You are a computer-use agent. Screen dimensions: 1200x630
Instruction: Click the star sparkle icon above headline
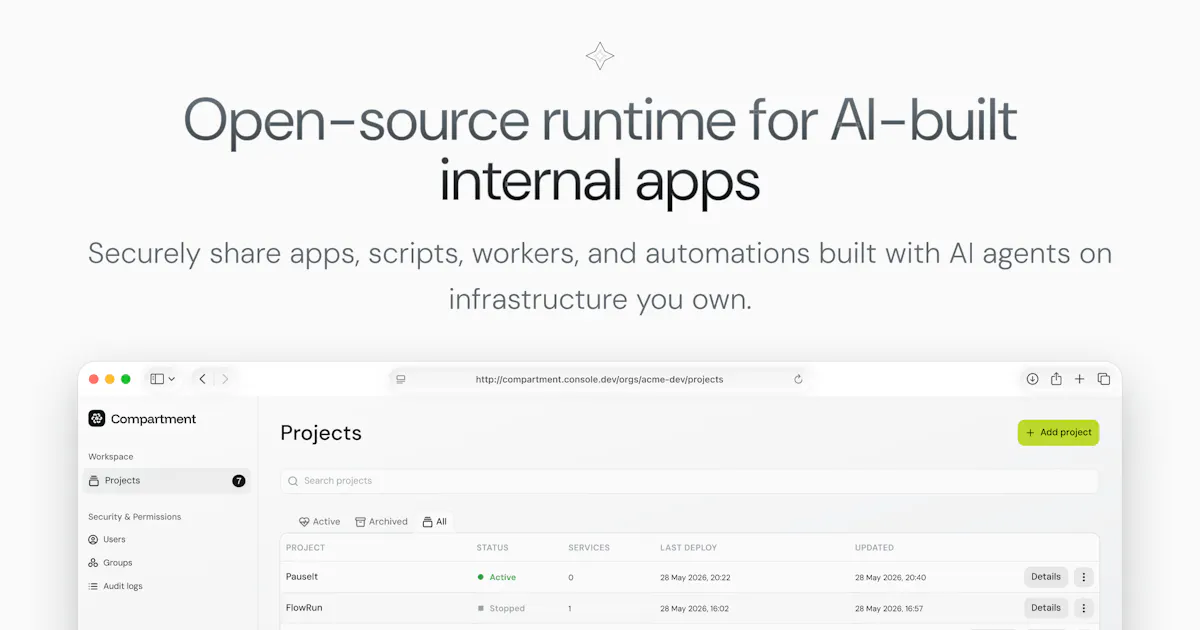point(600,56)
